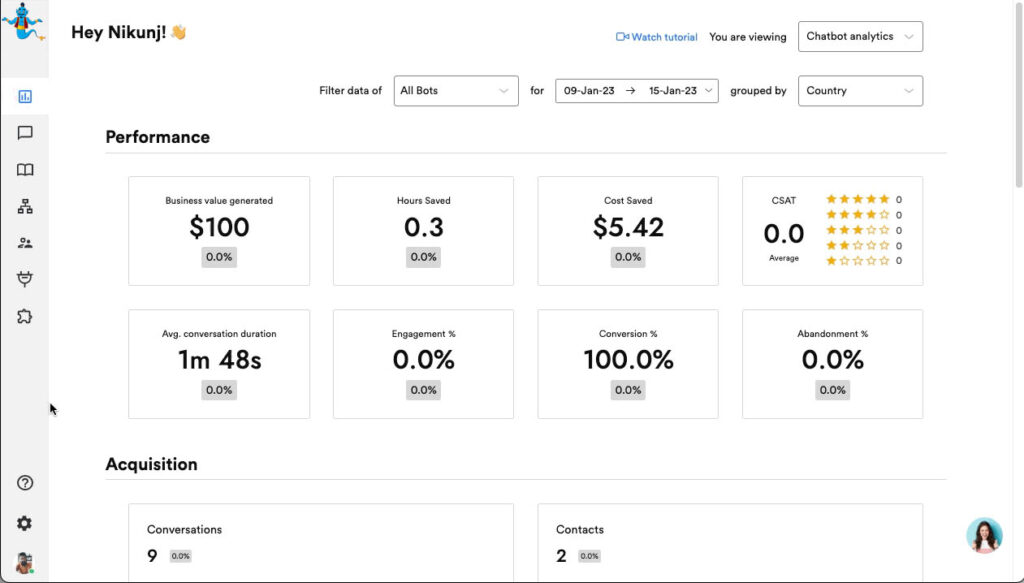Click the plug integrations sidebar icon
This screenshot has height=583, width=1024.
(x=25, y=279)
